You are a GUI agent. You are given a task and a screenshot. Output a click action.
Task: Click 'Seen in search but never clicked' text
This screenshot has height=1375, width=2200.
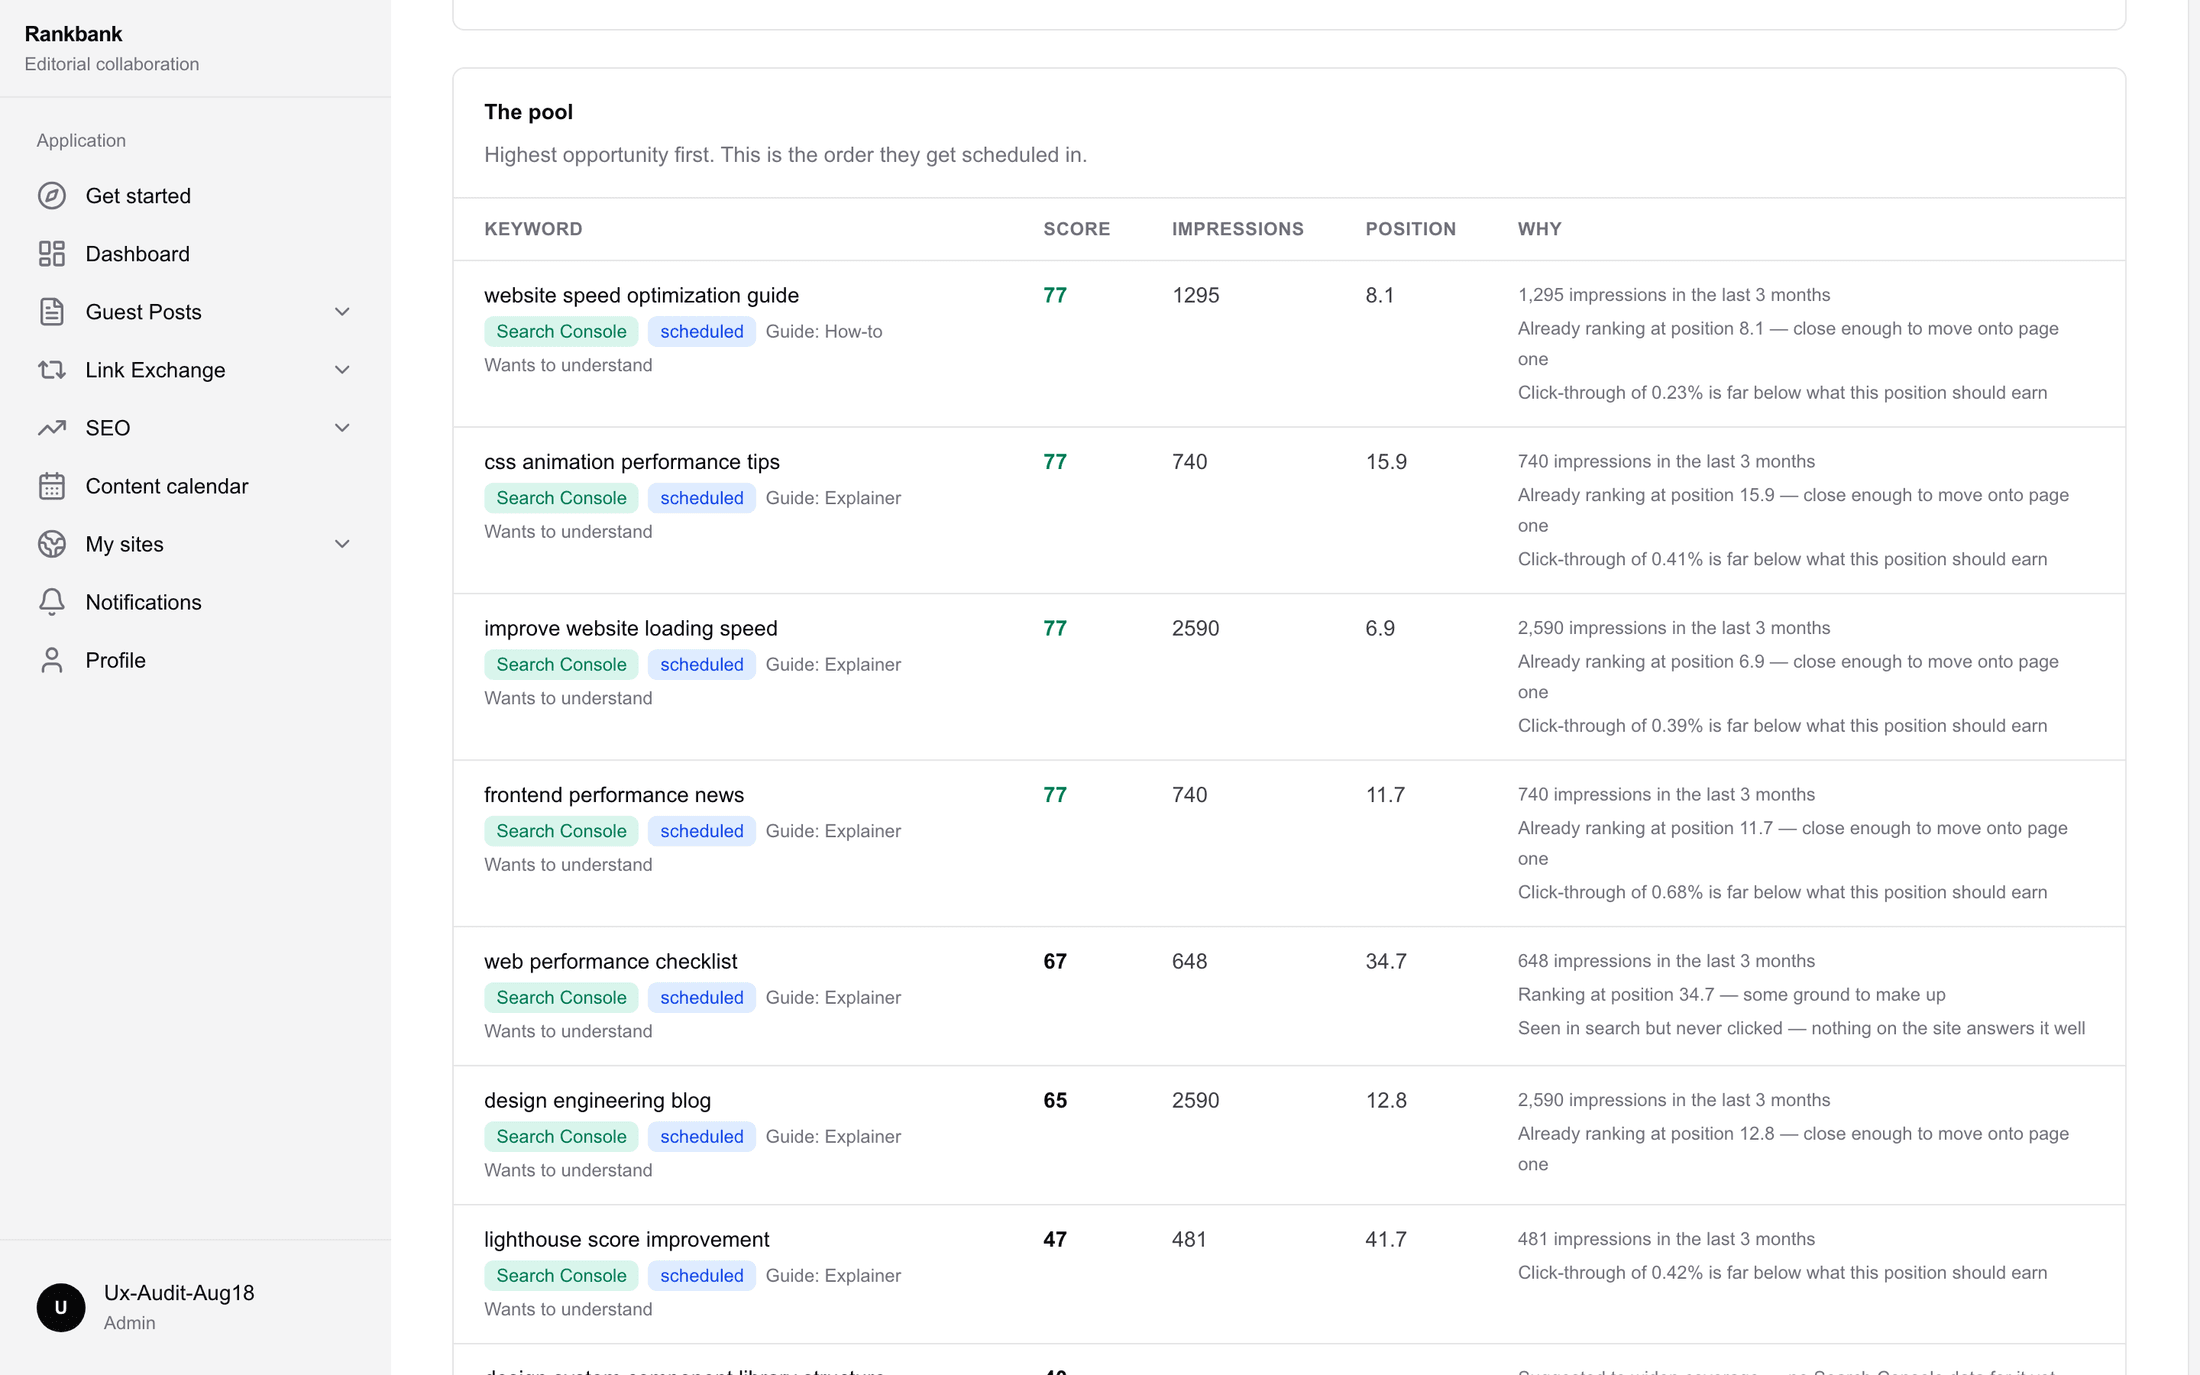[x=1801, y=1028]
